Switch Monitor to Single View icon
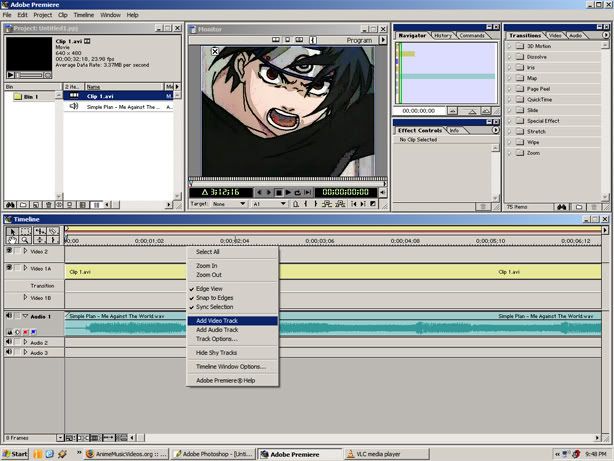The width and height of the screenshot is (614, 461). 287,40
